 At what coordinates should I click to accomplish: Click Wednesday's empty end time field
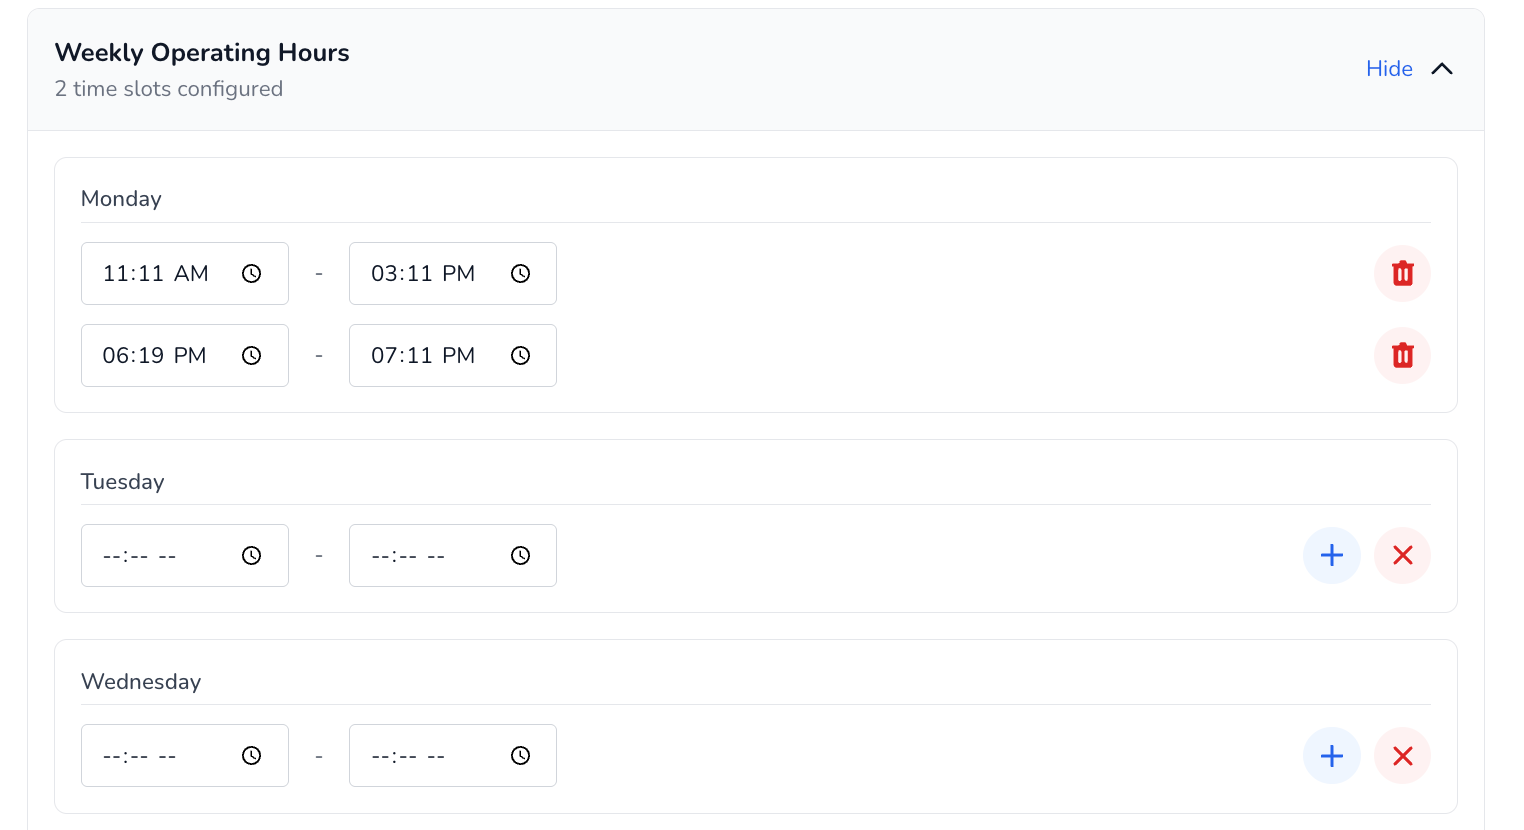tap(418, 756)
